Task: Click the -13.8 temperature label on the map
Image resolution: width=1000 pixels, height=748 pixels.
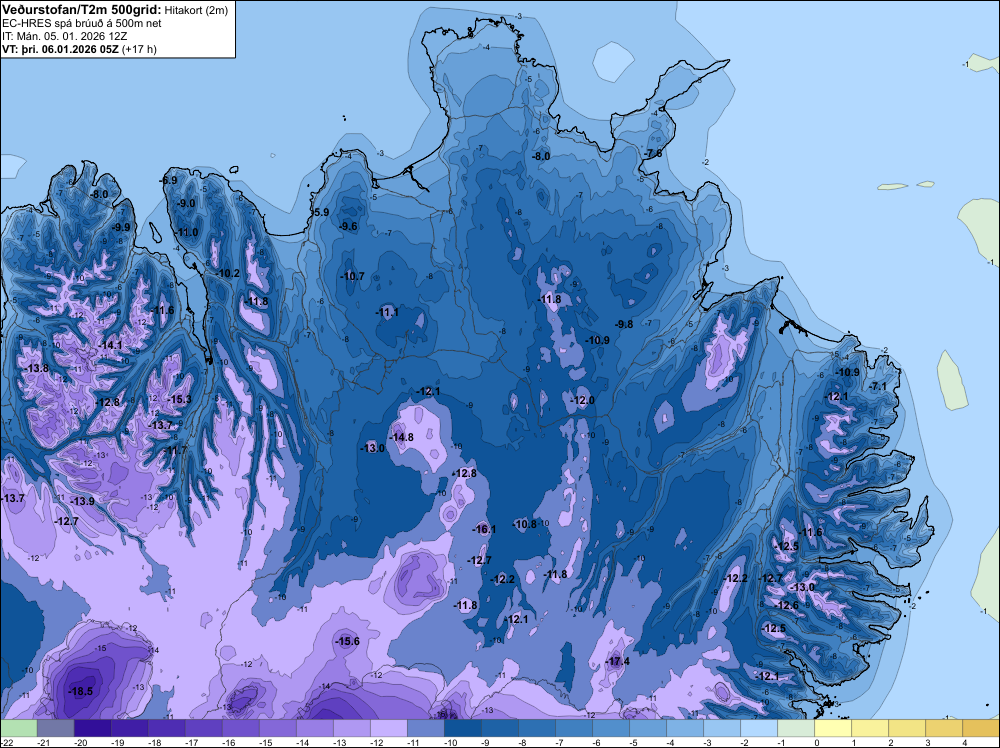Action: pos(36,368)
